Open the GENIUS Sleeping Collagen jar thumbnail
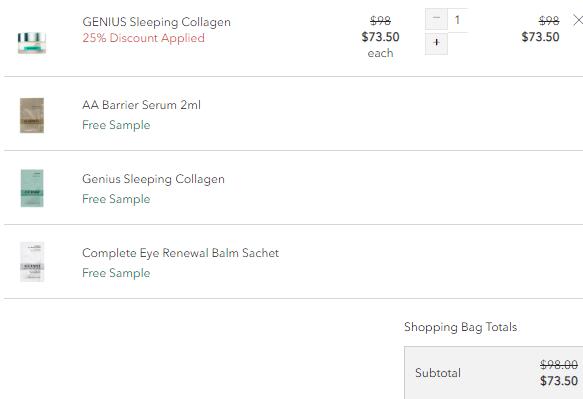This screenshot has width=583, height=399. 32,42
